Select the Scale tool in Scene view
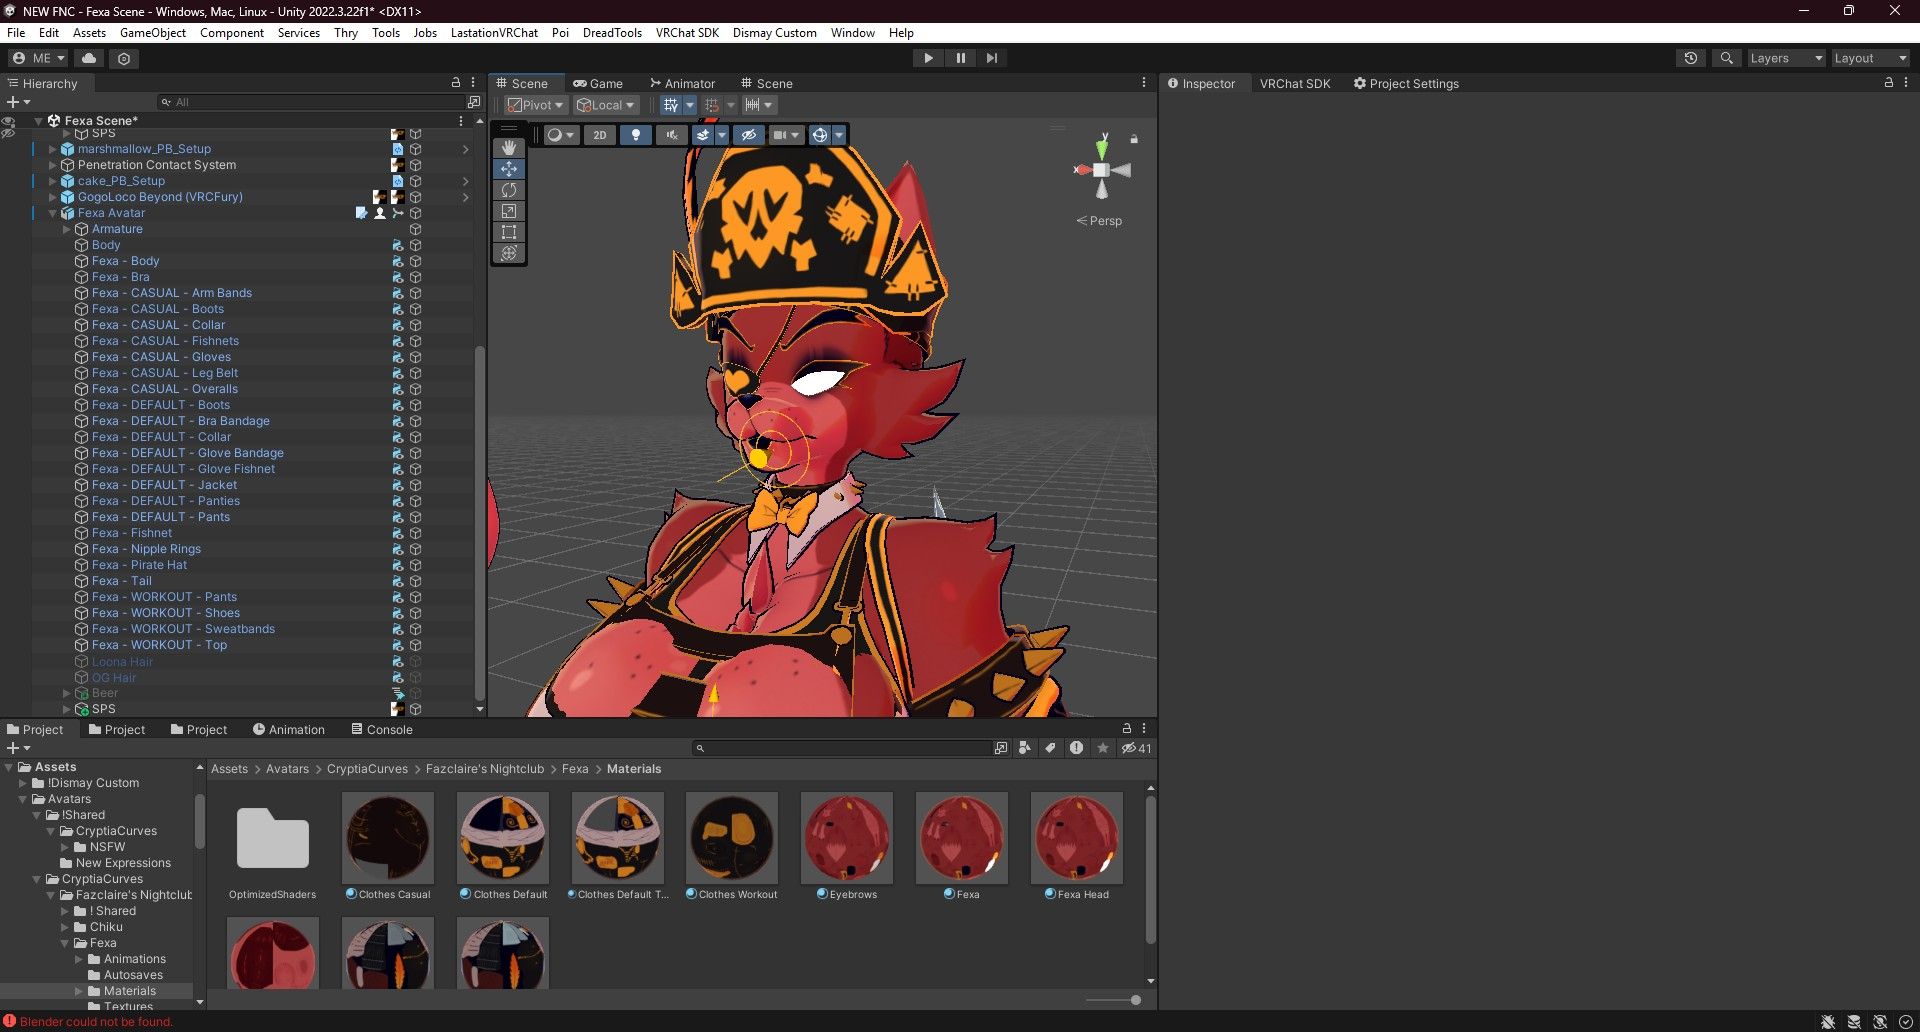The width and height of the screenshot is (1920, 1032). click(509, 211)
